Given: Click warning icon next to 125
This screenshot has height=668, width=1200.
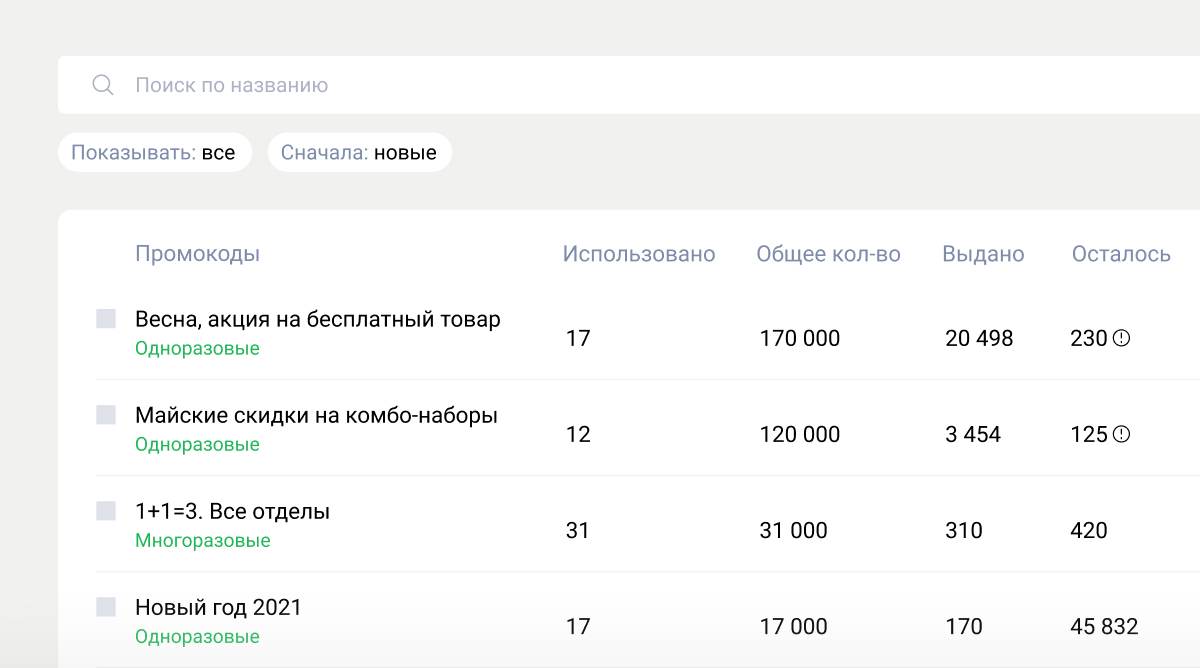Looking at the screenshot, I should click(x=1121, y=434).
